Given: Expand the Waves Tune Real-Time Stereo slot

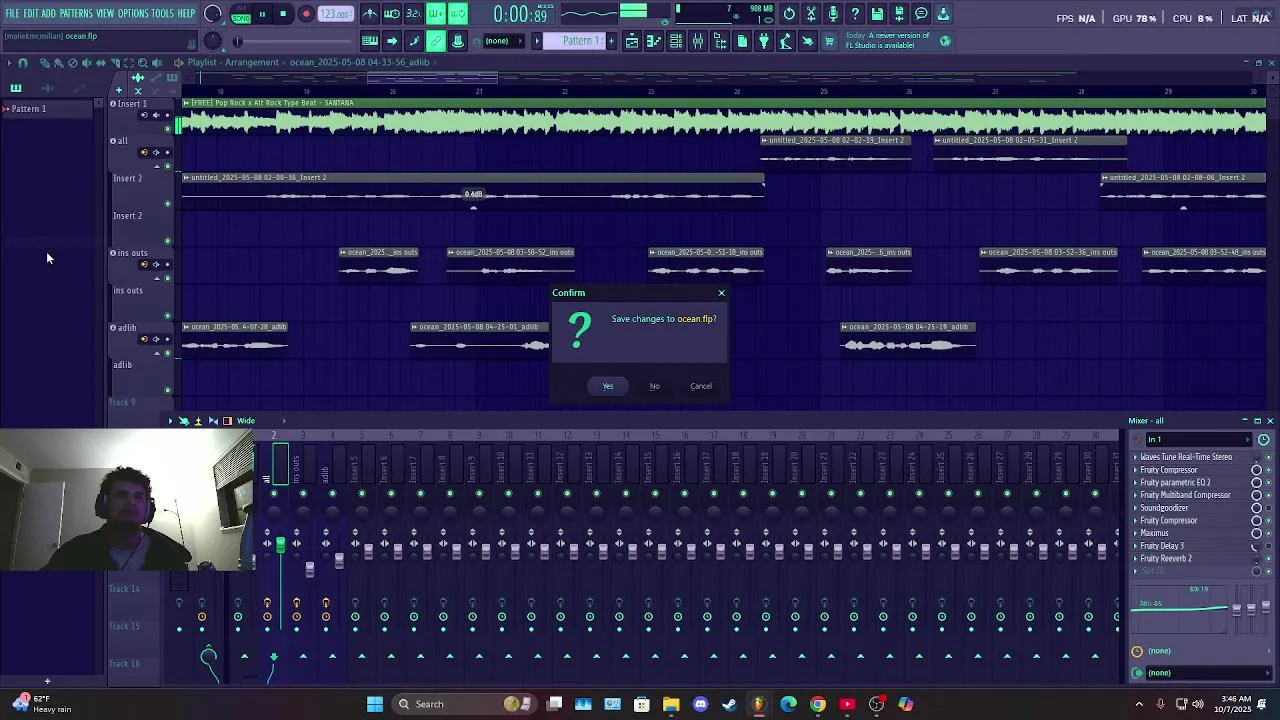Looking at the screenshot, I should pyautogui.click(x=1136, y=457).
